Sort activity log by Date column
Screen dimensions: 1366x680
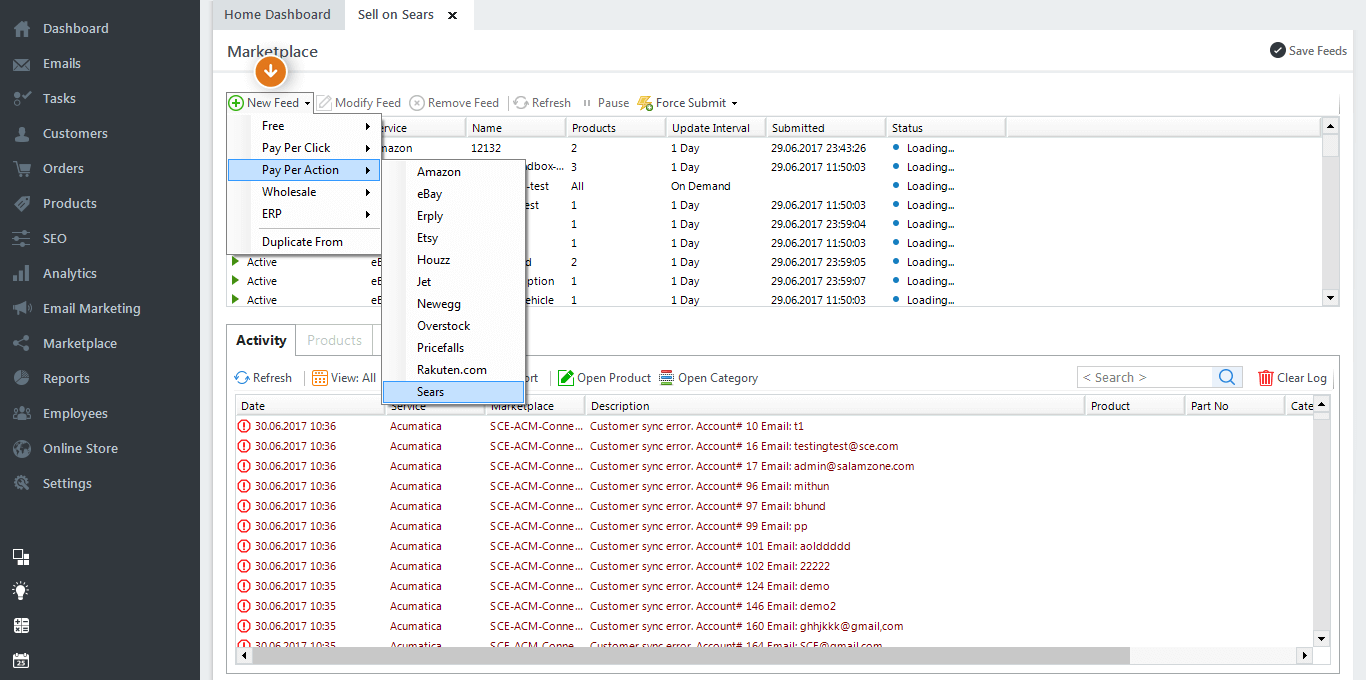(x=310, y=406)
